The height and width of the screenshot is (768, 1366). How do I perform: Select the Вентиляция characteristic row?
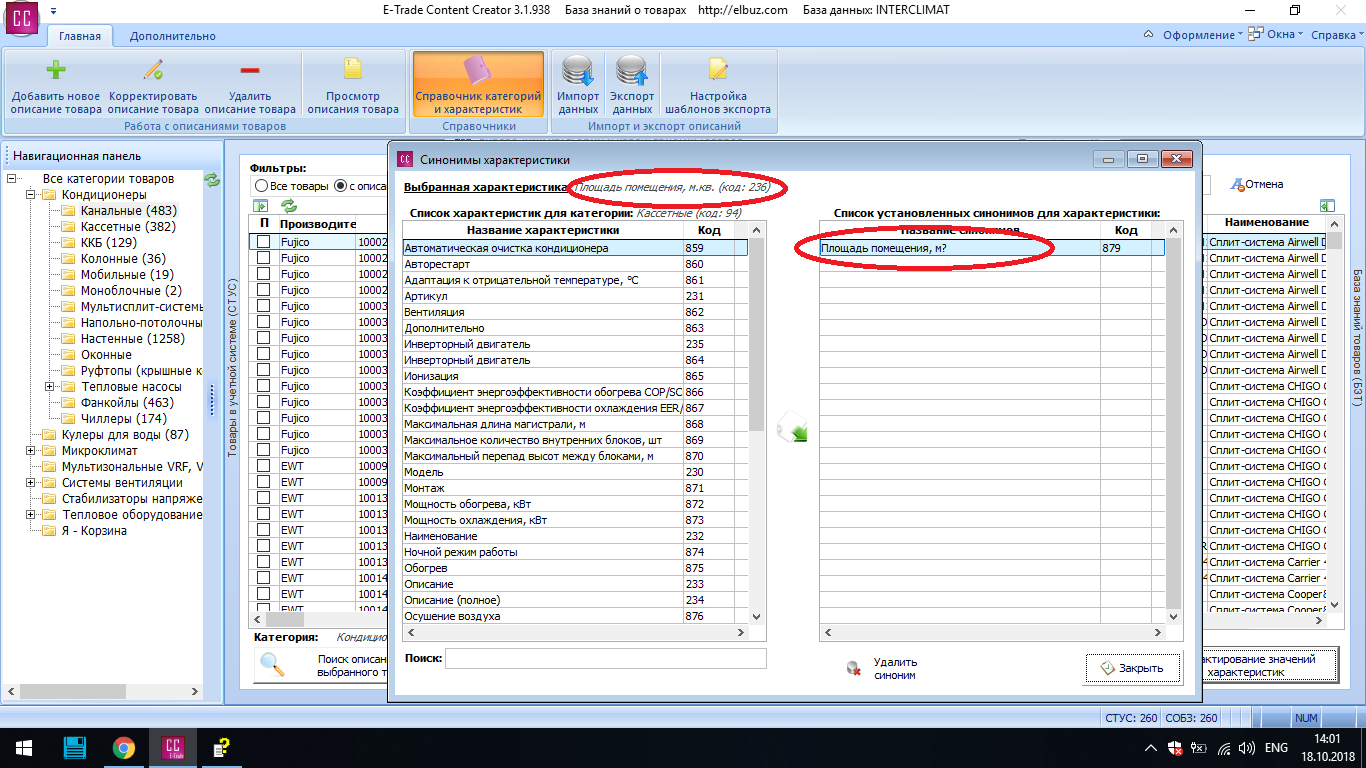pos(543,312)
